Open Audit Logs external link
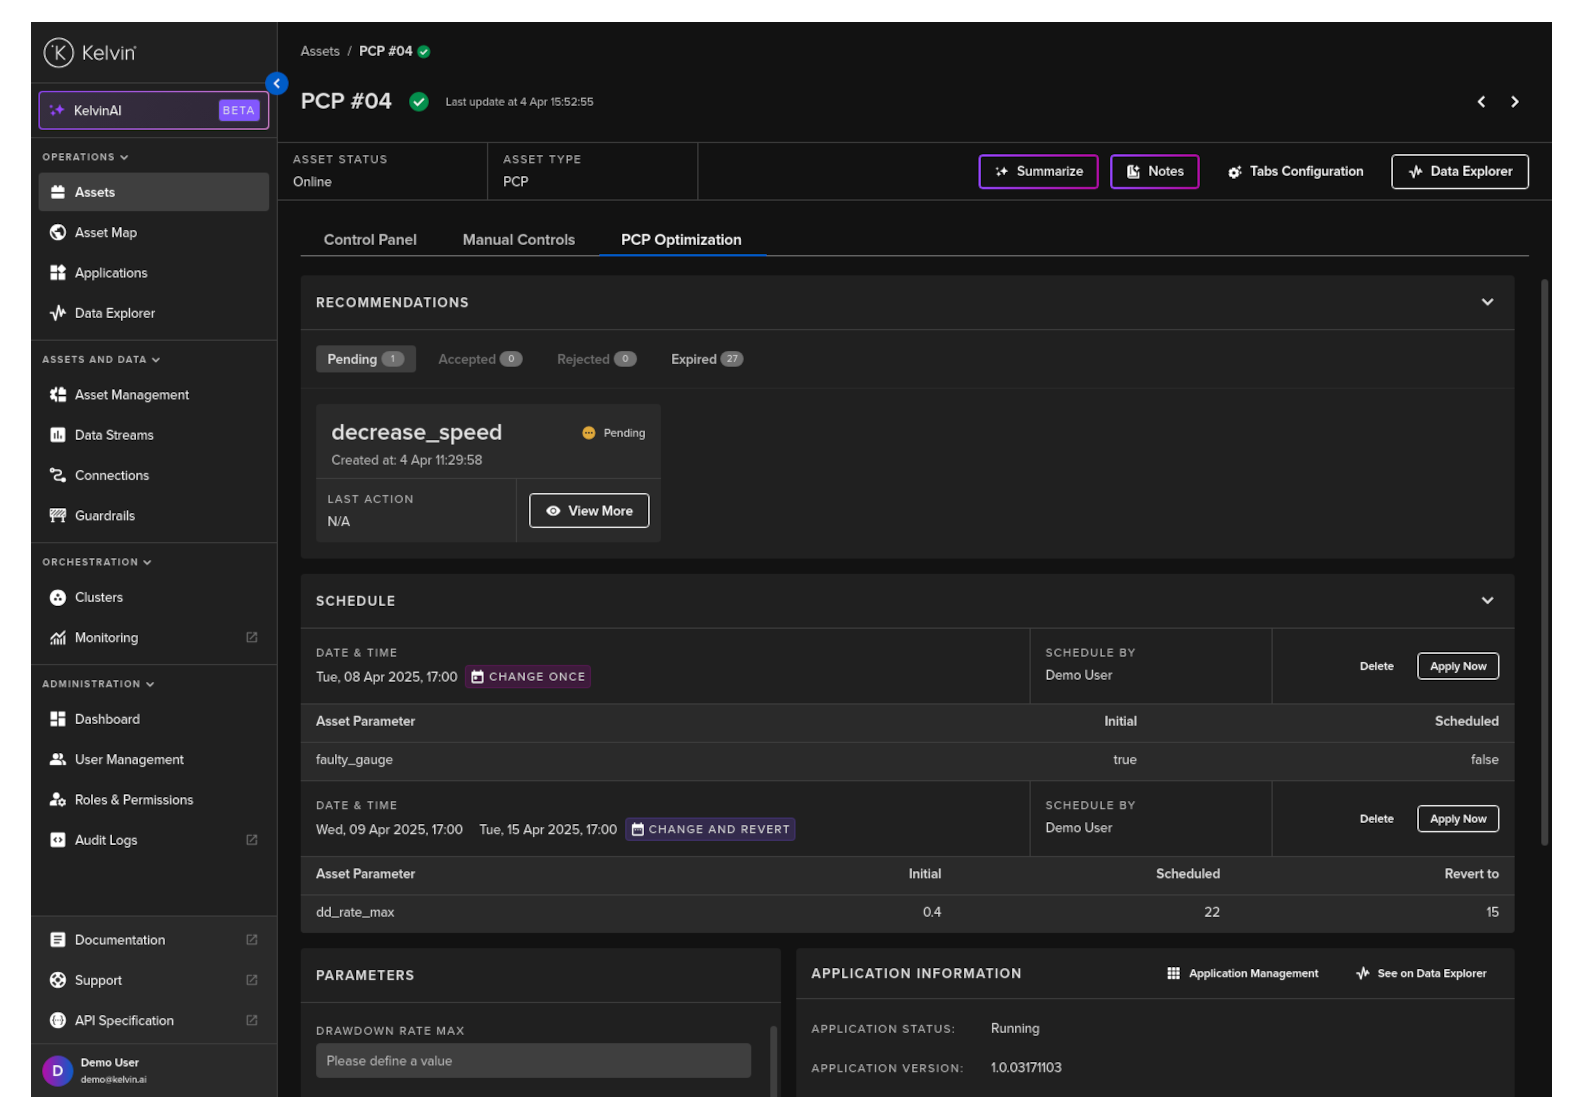Image resolution: width=1584 pixels, height=1120 pixels. [106, 840]
